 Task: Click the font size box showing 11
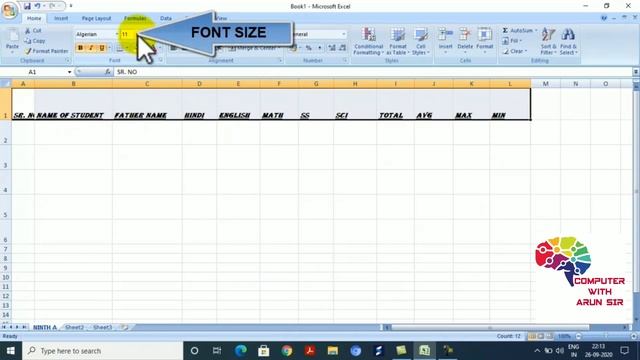click(x=127, y=34)
